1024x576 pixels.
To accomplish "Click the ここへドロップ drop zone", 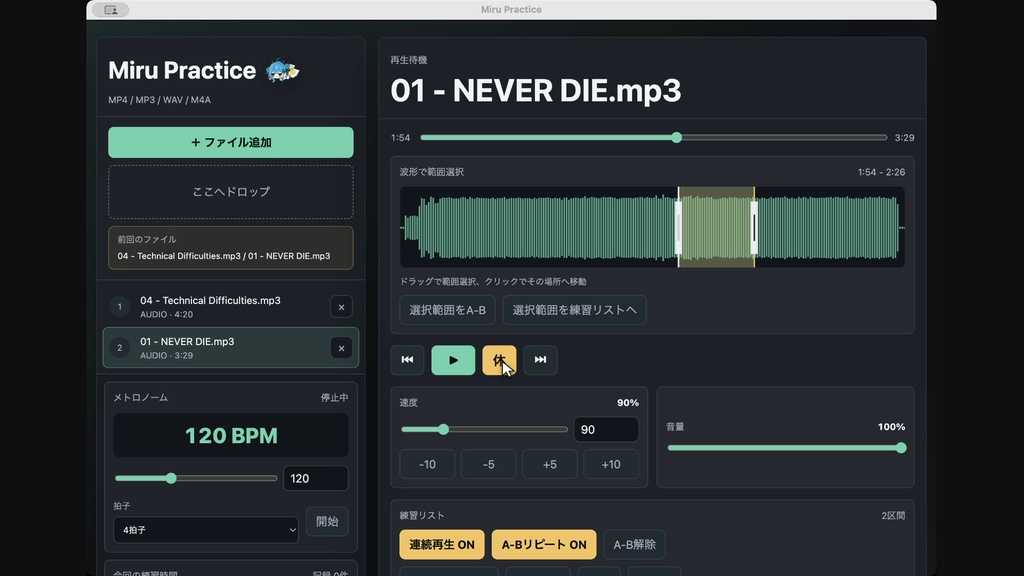I will tap(231, 192).
